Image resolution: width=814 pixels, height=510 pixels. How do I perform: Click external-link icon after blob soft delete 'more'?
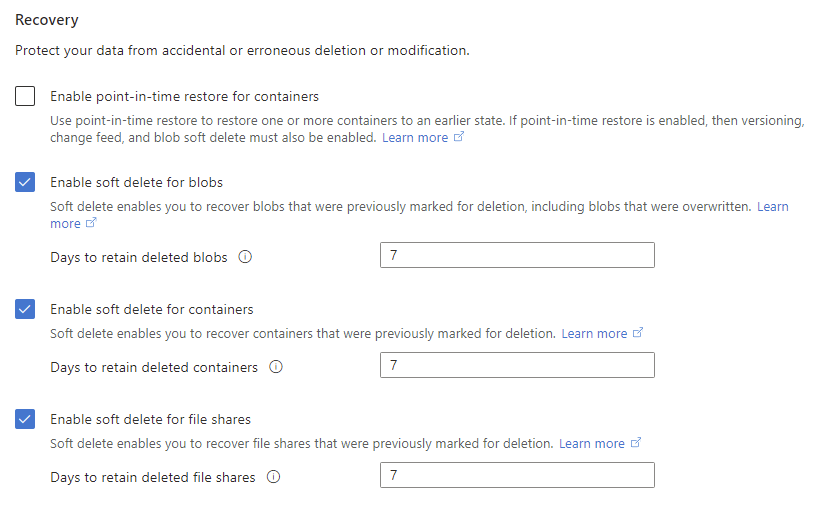pos(91,223)
